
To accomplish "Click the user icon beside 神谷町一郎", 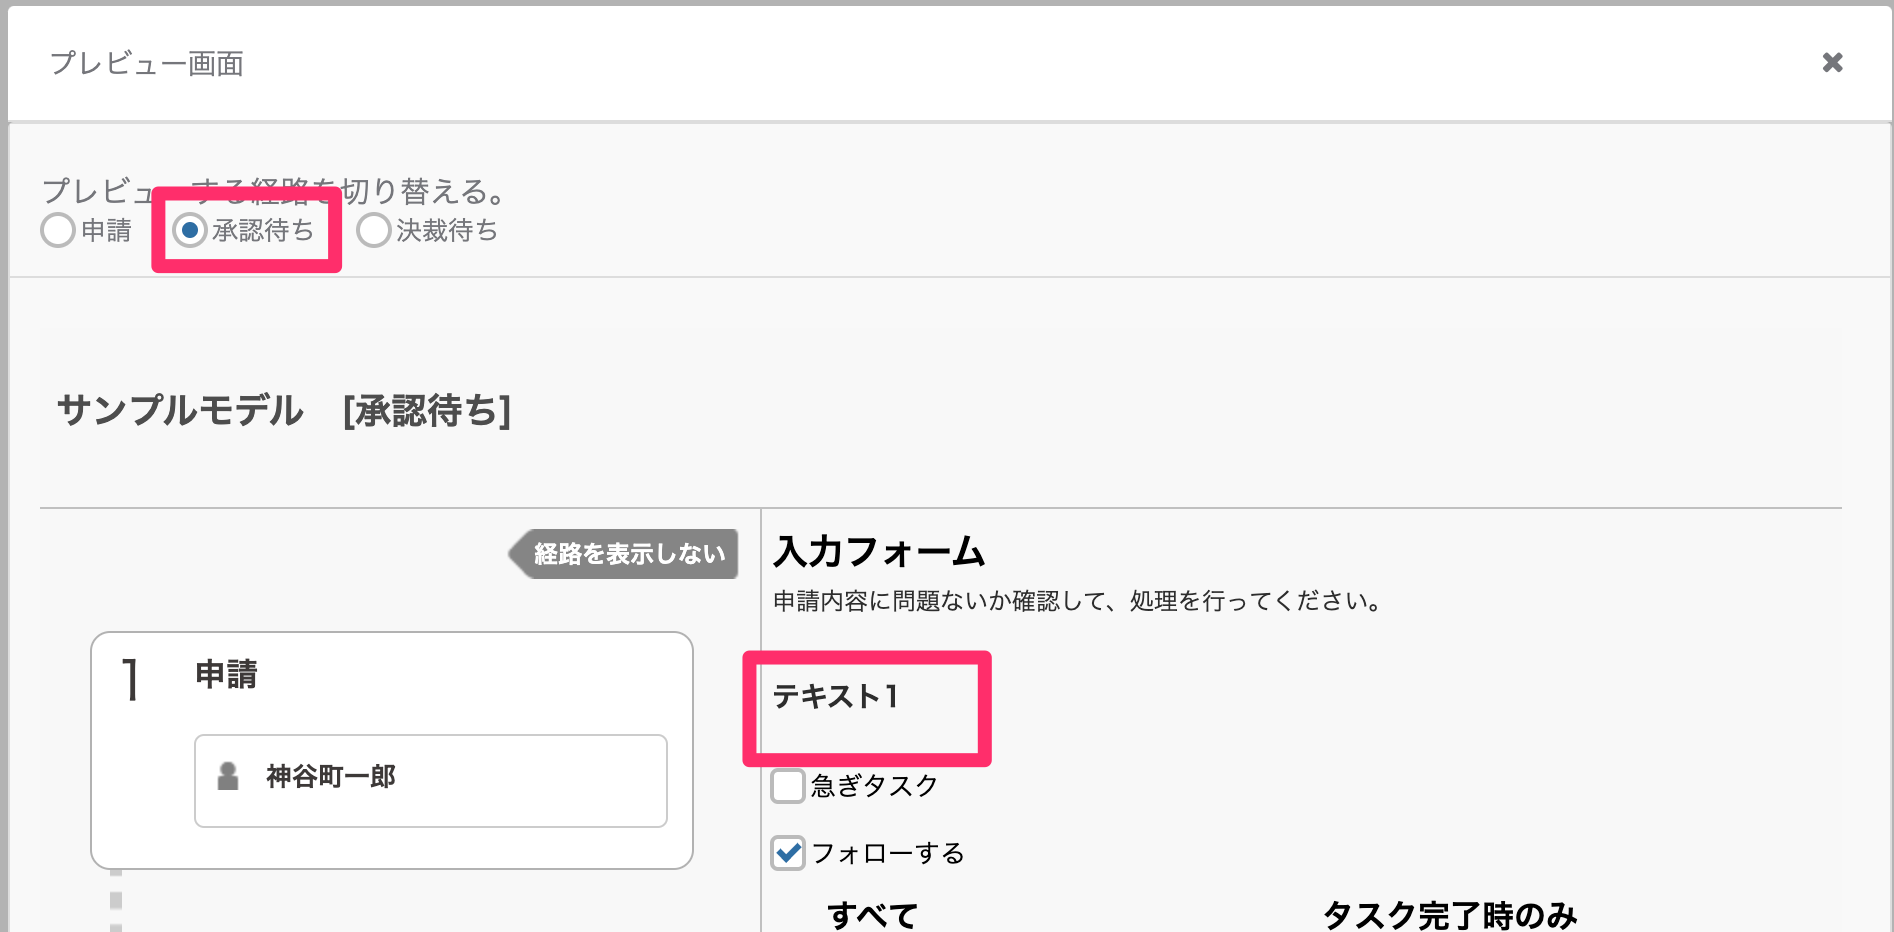I will point(228,777).
